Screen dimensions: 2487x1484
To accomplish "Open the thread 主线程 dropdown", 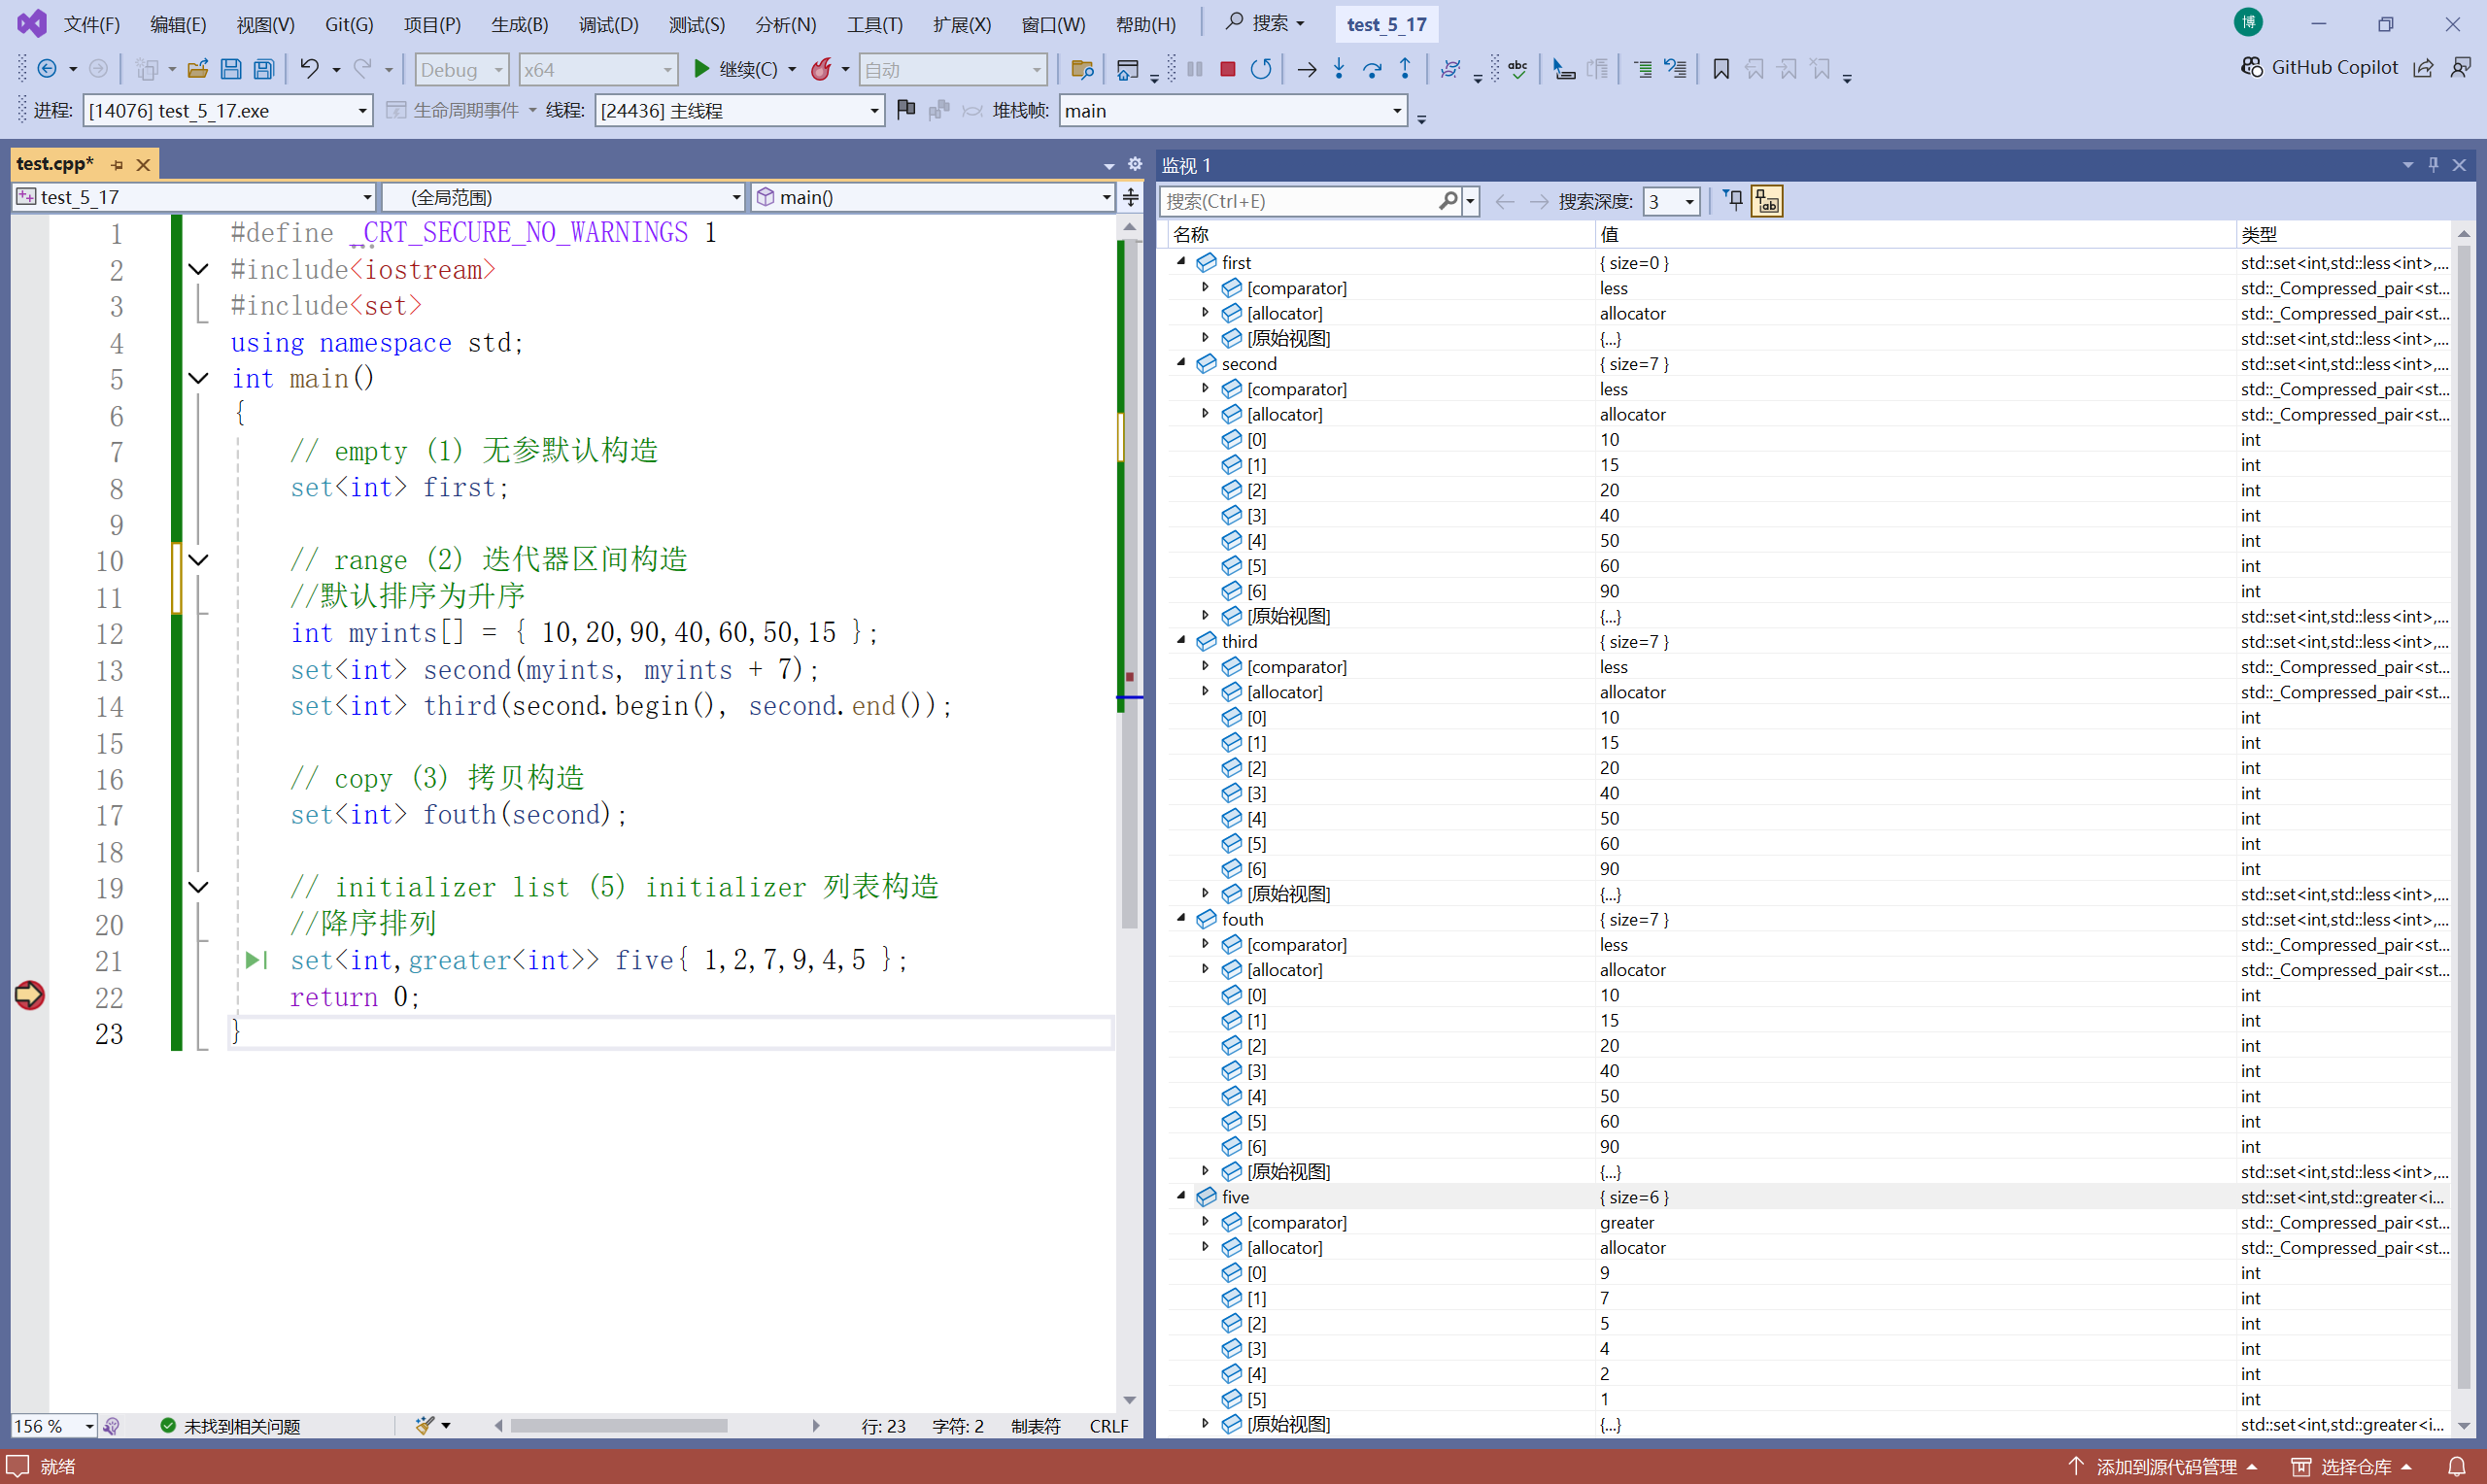I will point(874,111).
